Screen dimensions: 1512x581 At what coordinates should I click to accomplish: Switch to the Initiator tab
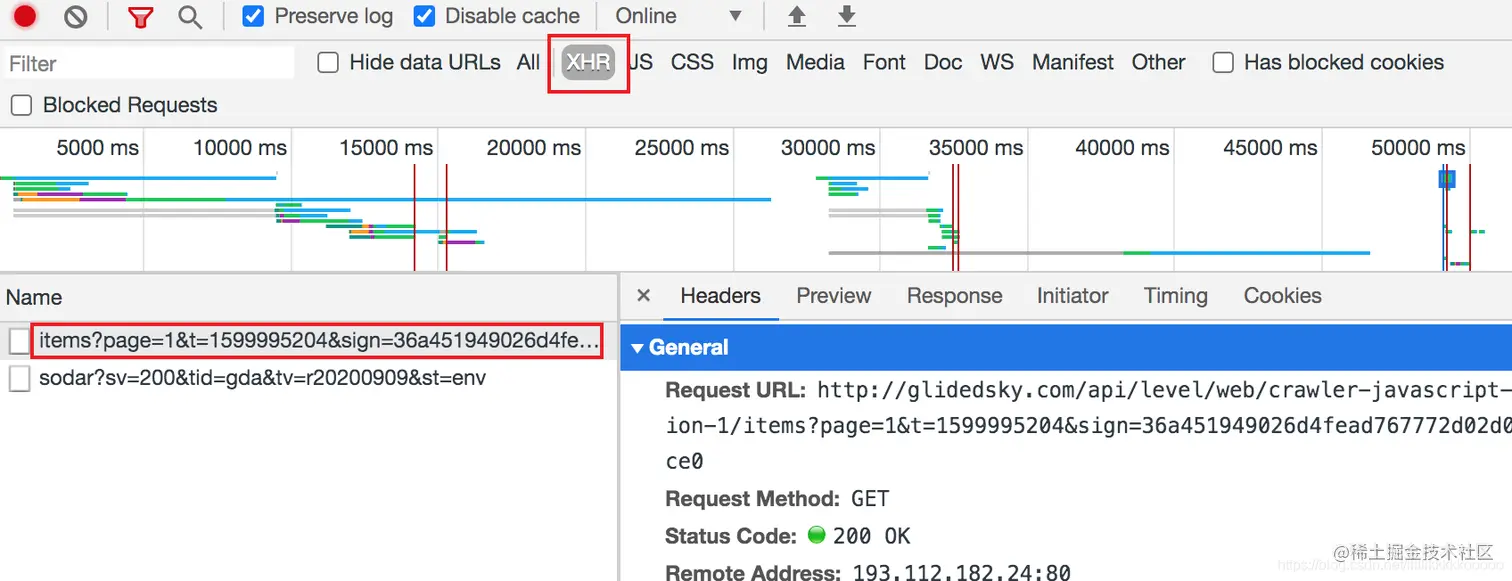pyautogui.click(x=1072, y=296)
